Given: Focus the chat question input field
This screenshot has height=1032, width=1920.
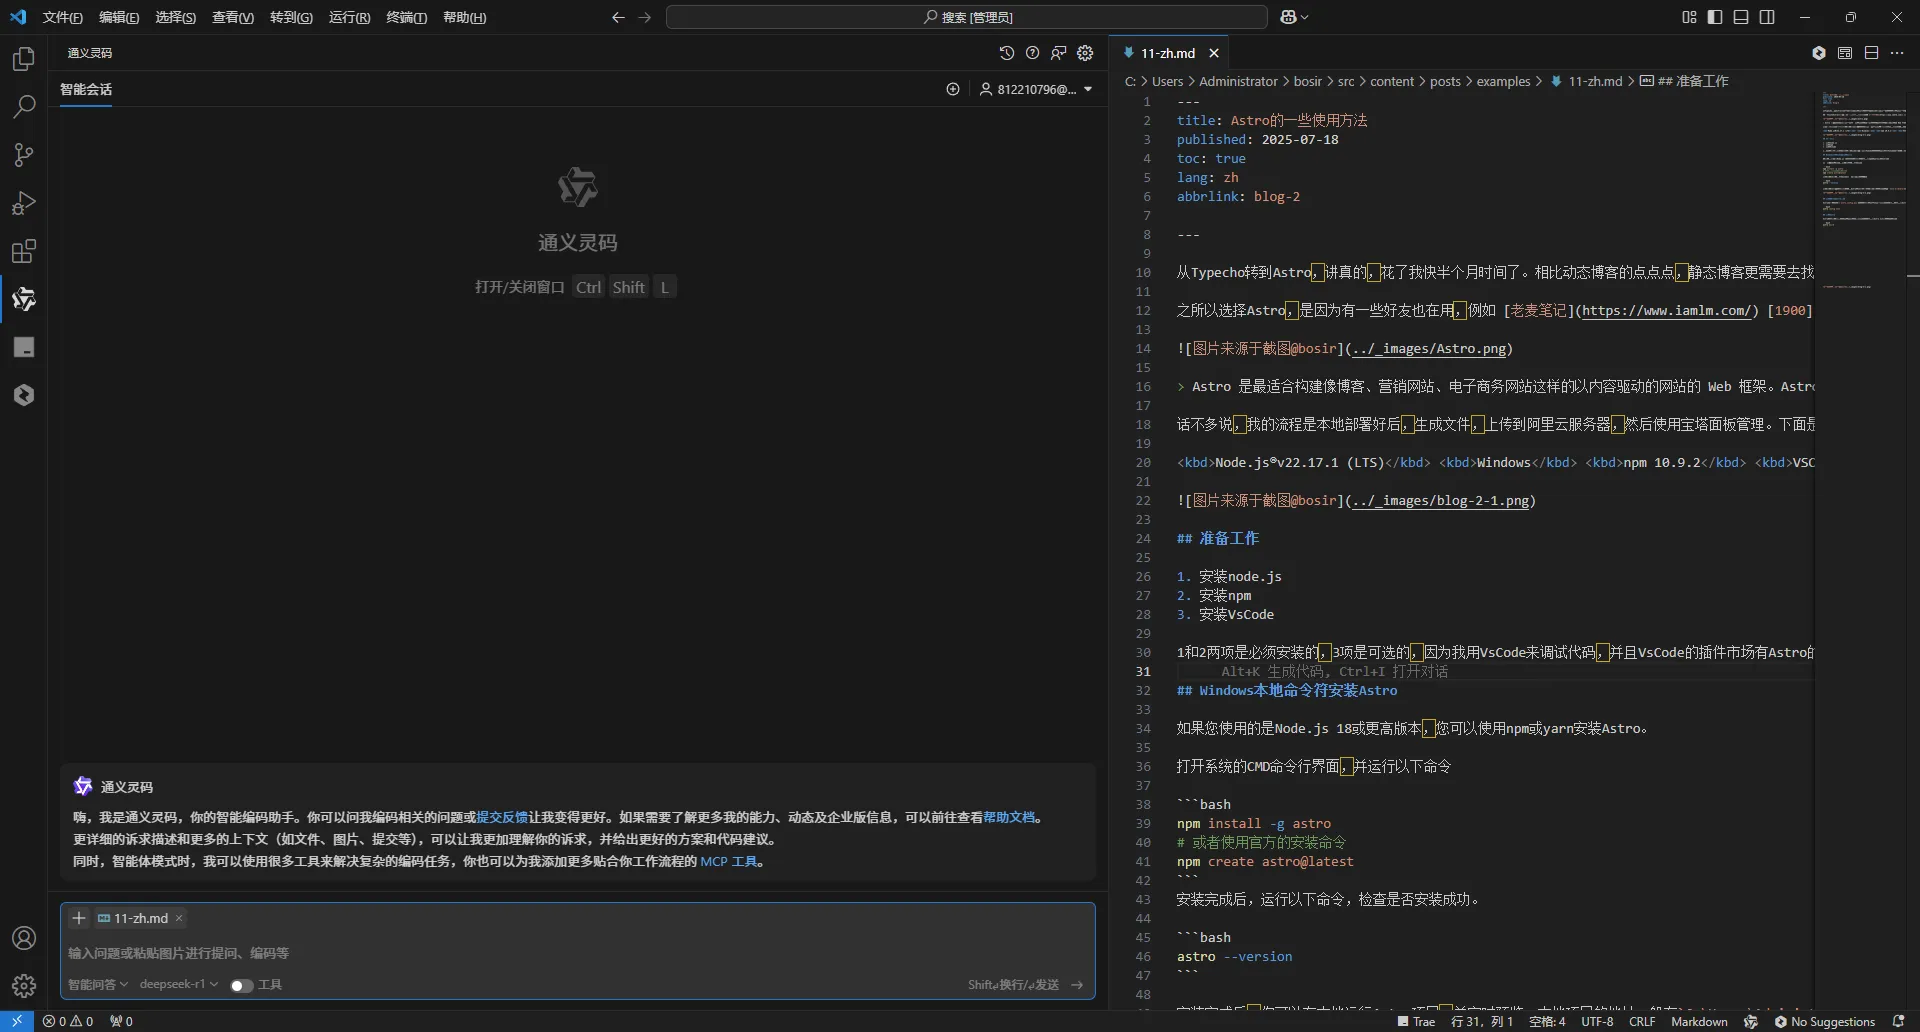Looking at the screenshot, I should click(x=577, y=953).
